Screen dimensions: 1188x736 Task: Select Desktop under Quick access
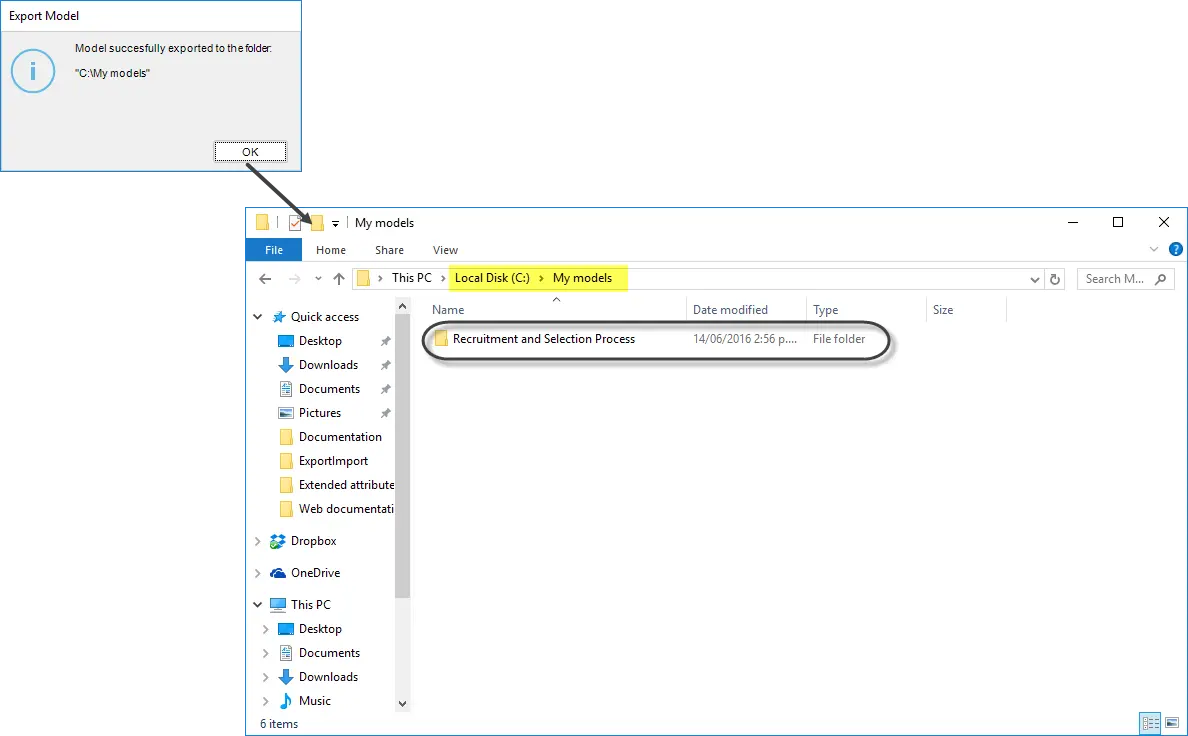coord(320,341)
